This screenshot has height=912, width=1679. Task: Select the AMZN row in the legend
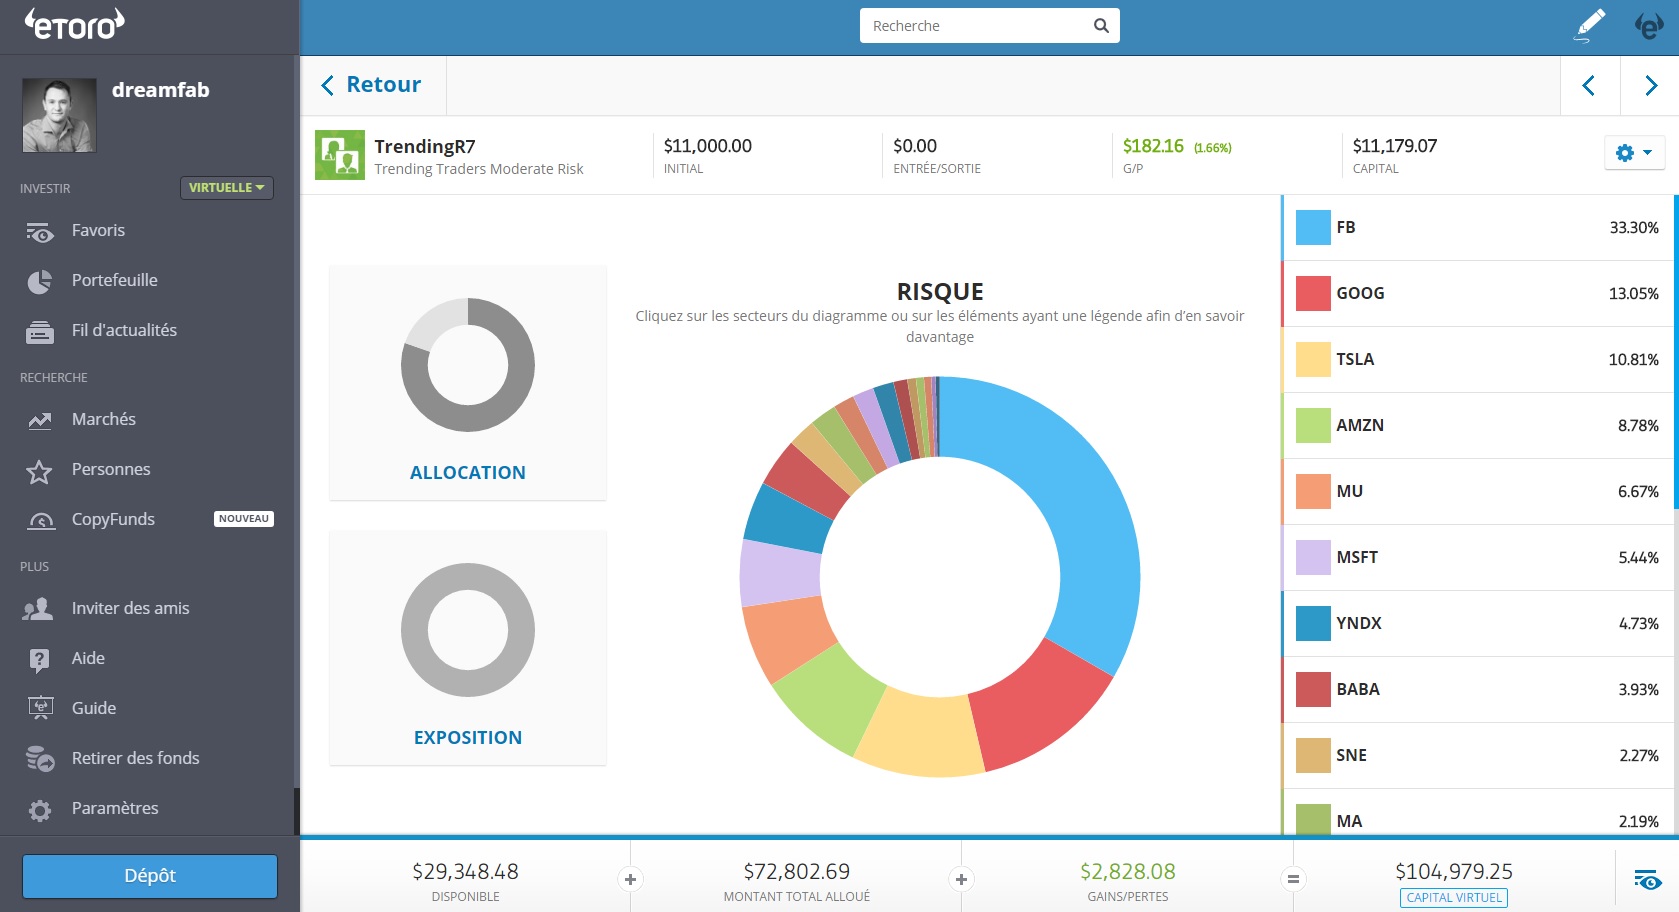click(1478, 426)
